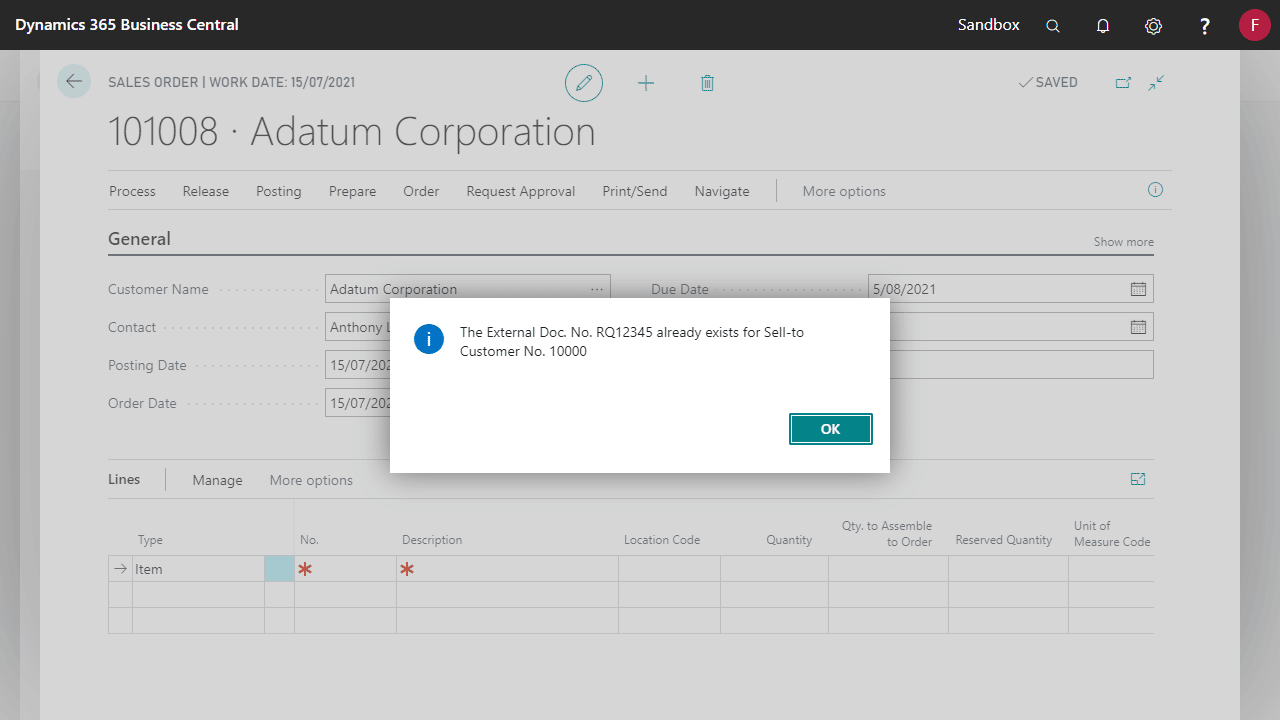The width and height of the screenshot is (1280, 720).
Task: Click the Quantity column header
Action: click(789, 540)
